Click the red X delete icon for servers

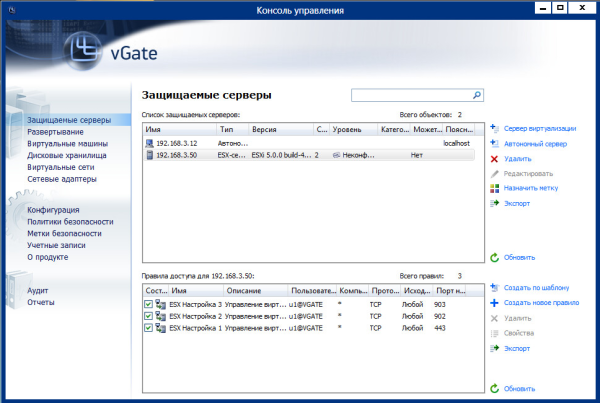(494, 159)
